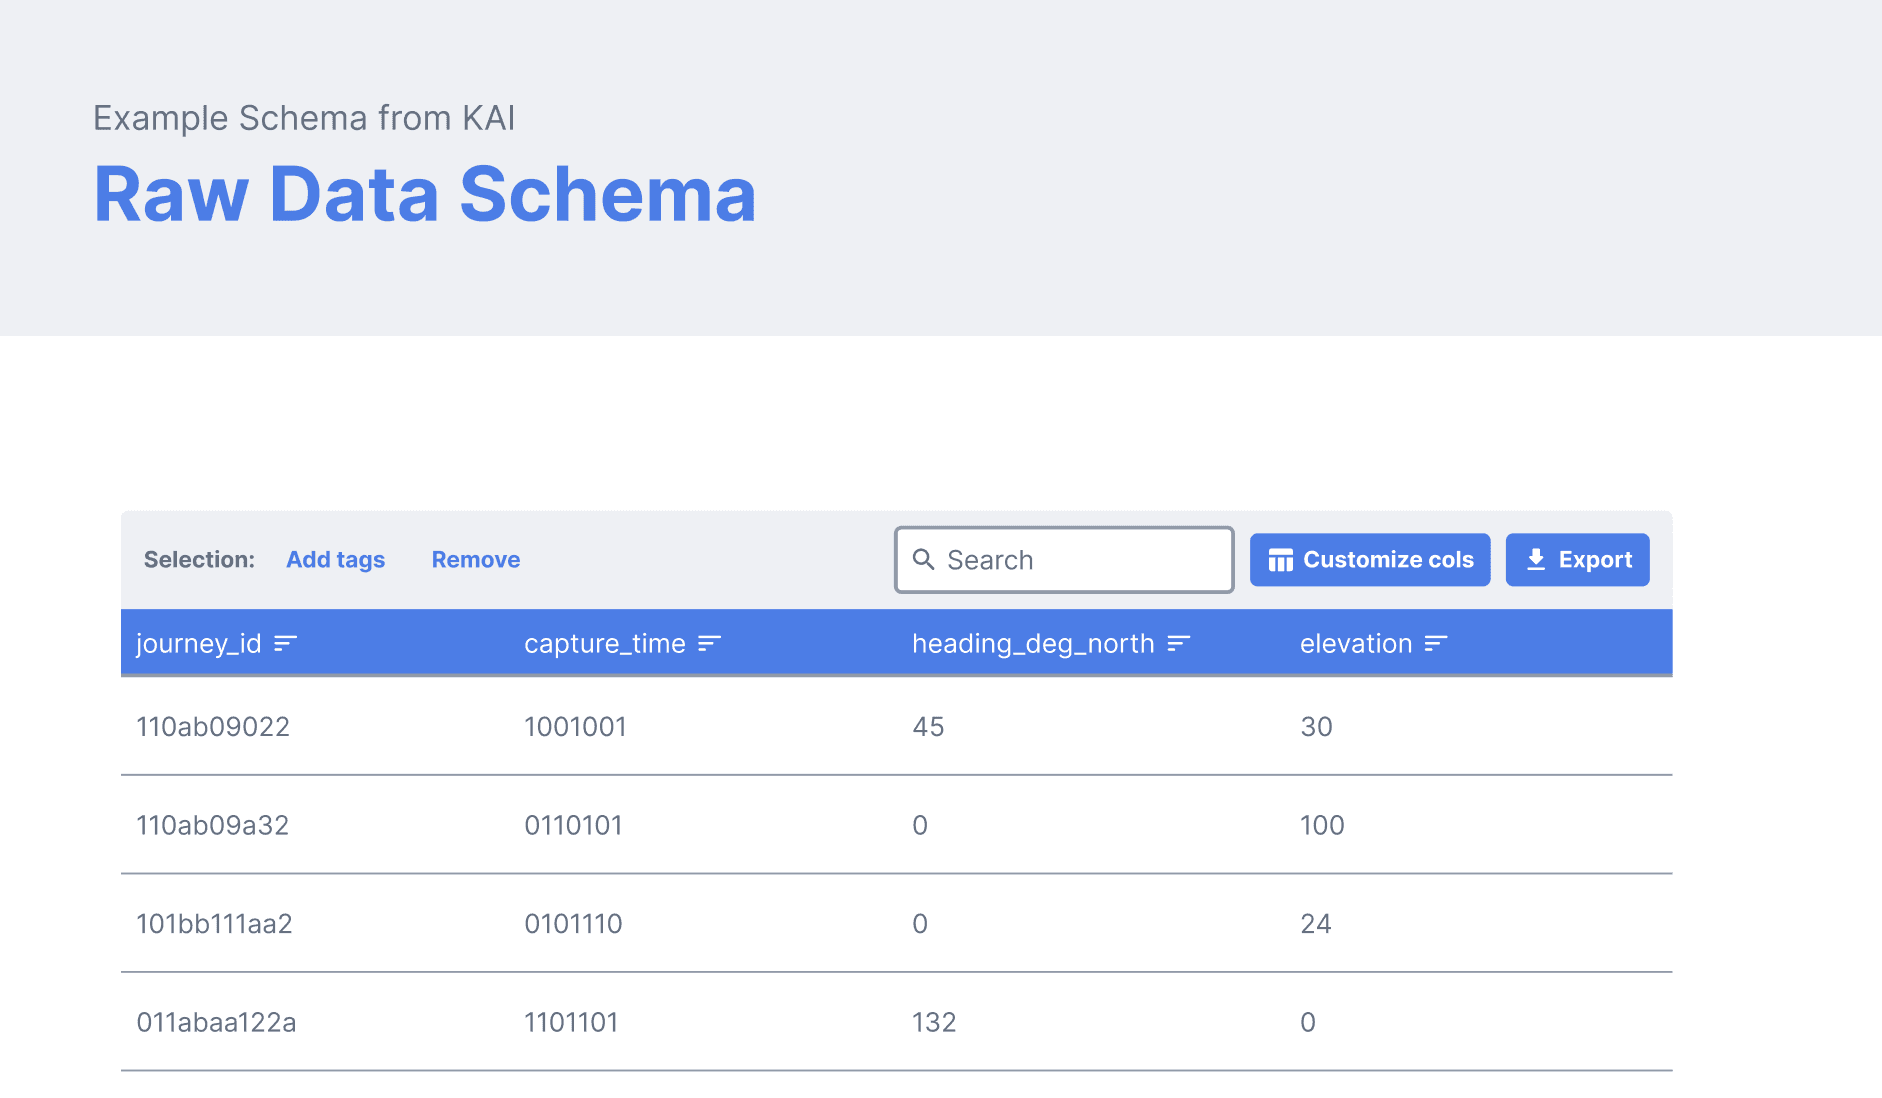Click elevation value 100
Viewport: 1882px width, 1098px height.
point(1323,825)
